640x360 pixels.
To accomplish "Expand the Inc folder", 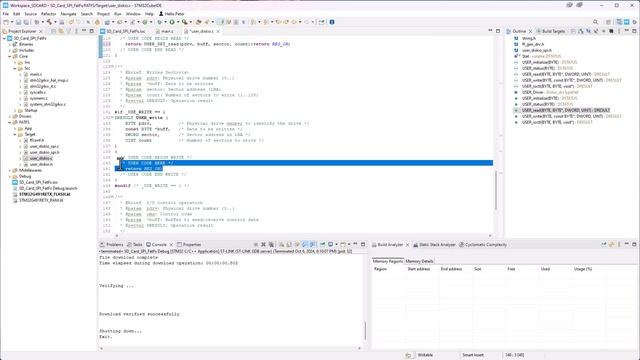I will (x=15, y=62).
